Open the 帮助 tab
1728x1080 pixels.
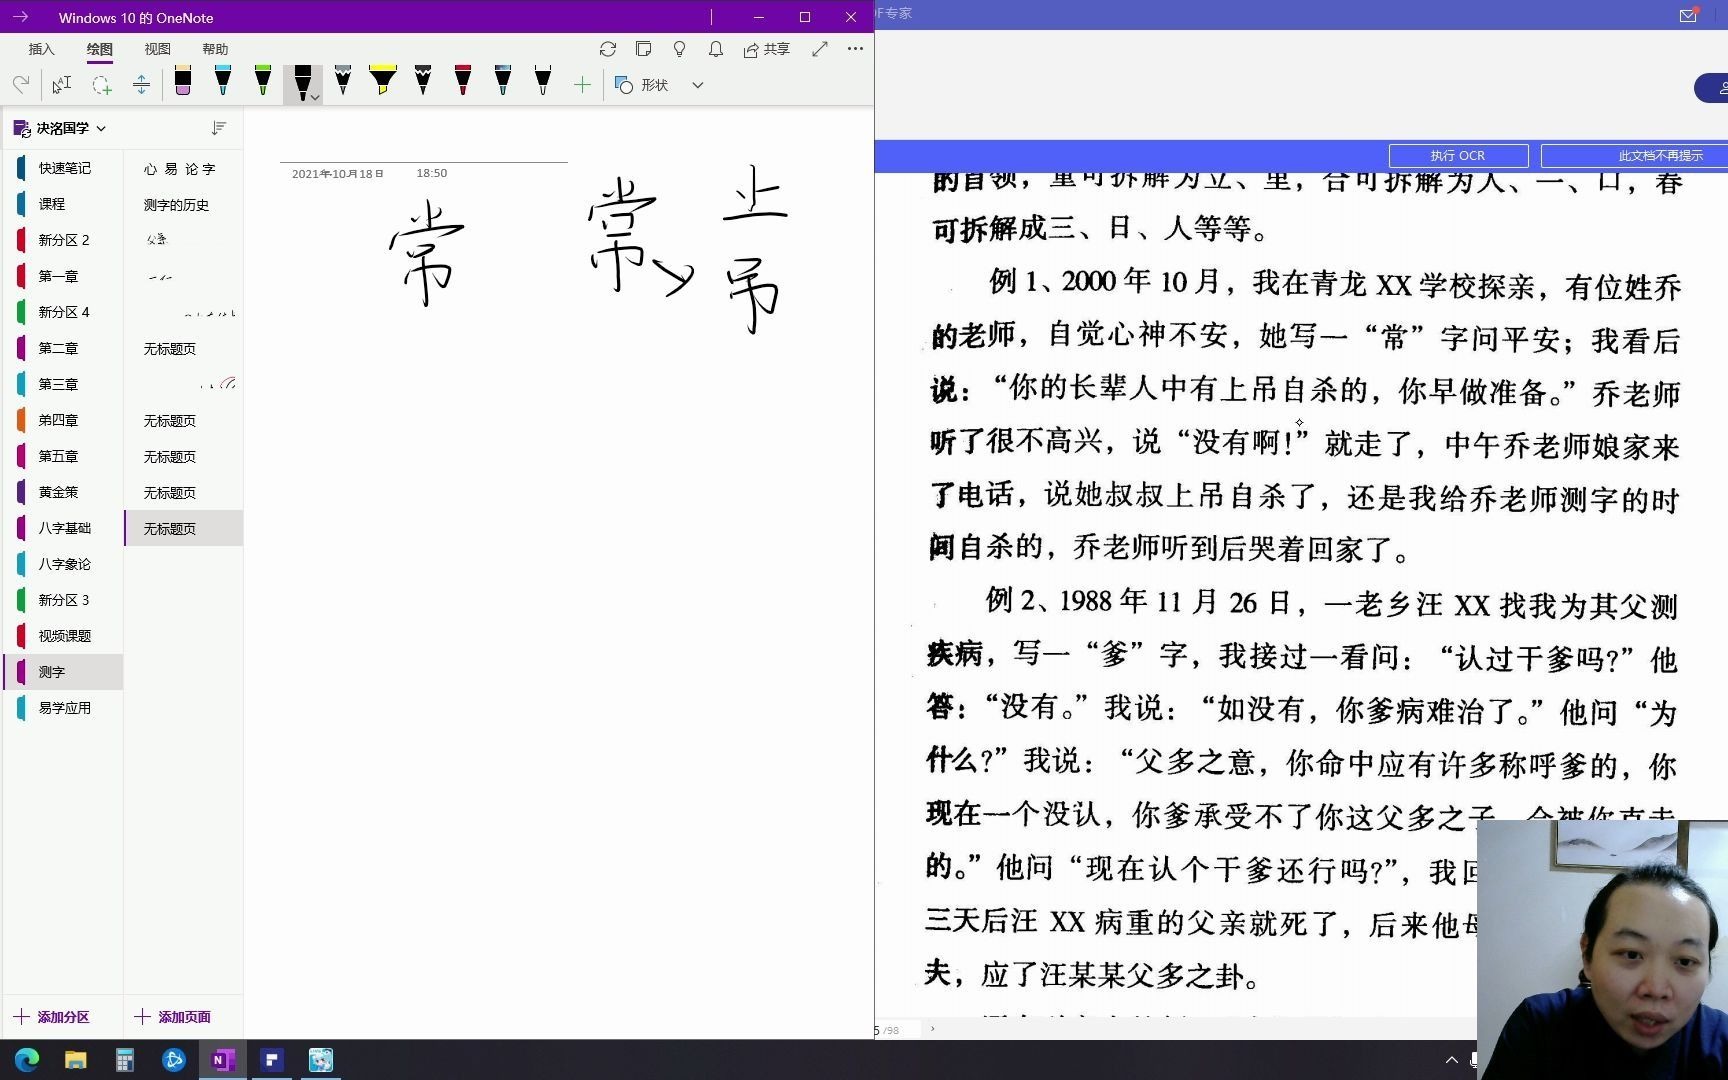(x=215, y=49)
